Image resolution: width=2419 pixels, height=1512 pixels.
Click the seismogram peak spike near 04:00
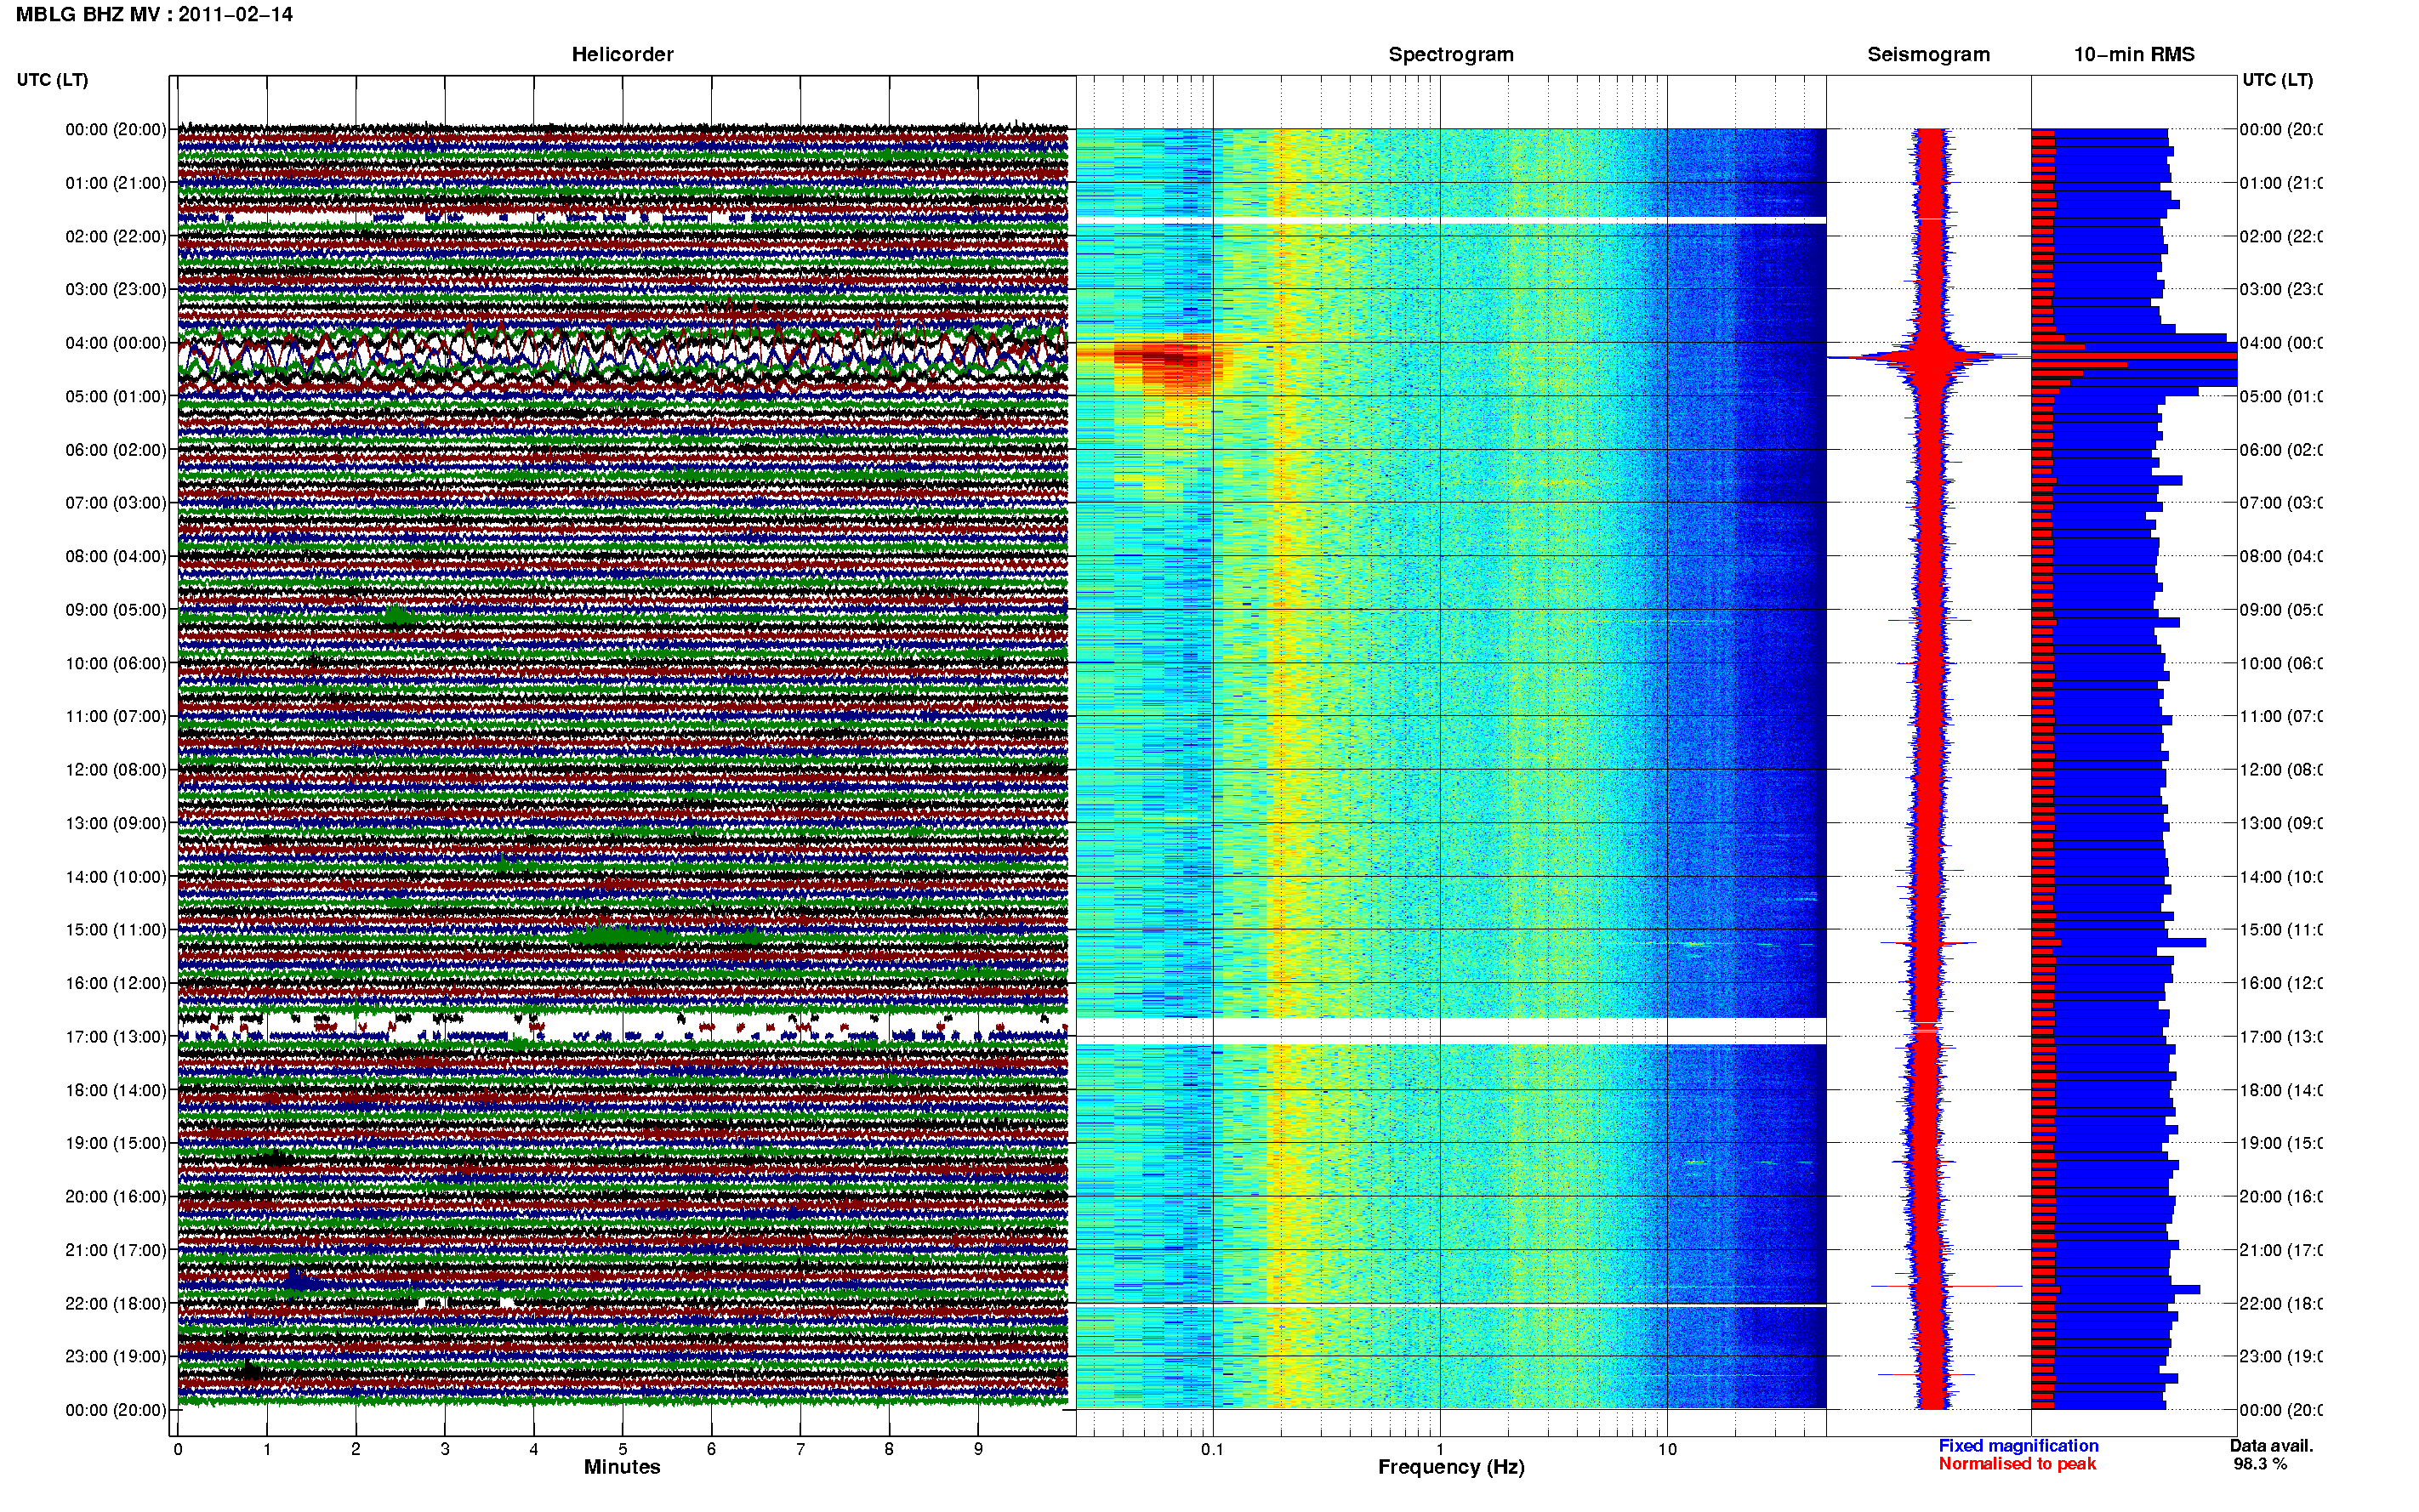[1928, 356]
